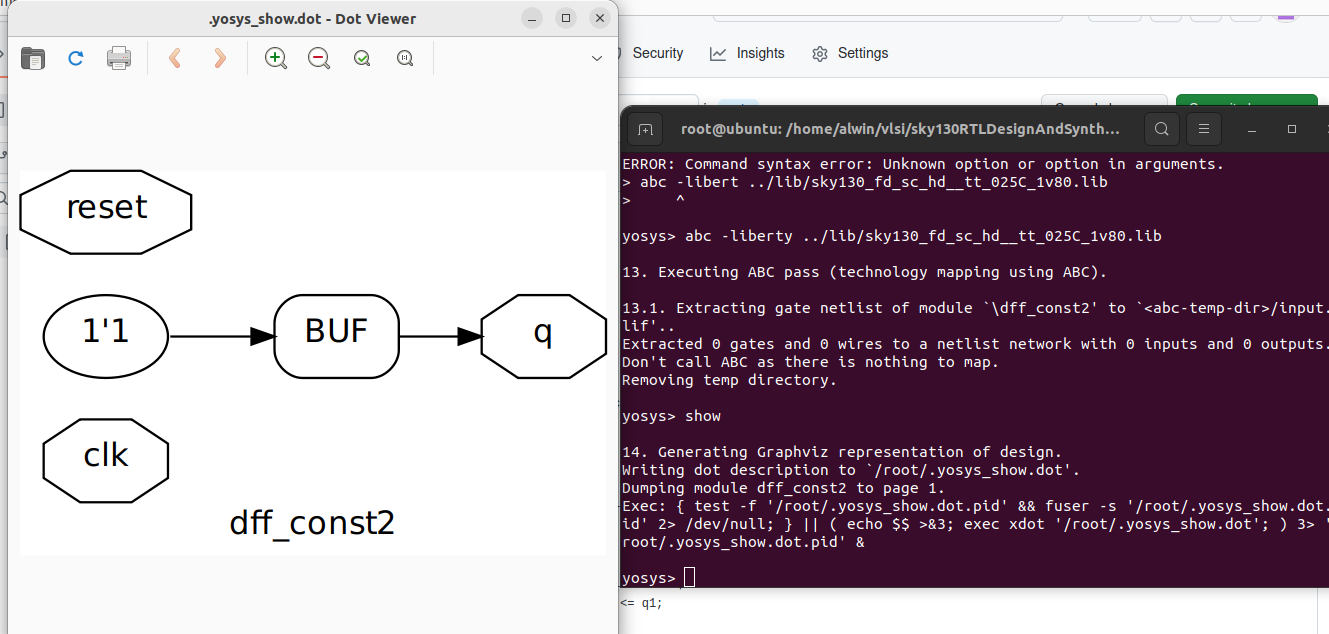Select the BUF node in the schematic
The width and height of the screenshot is (1329, 634).
coord(336,337)
